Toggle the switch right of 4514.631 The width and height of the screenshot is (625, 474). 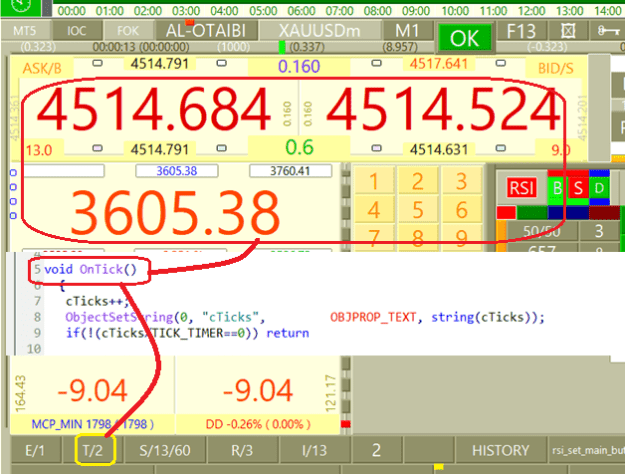501,148
